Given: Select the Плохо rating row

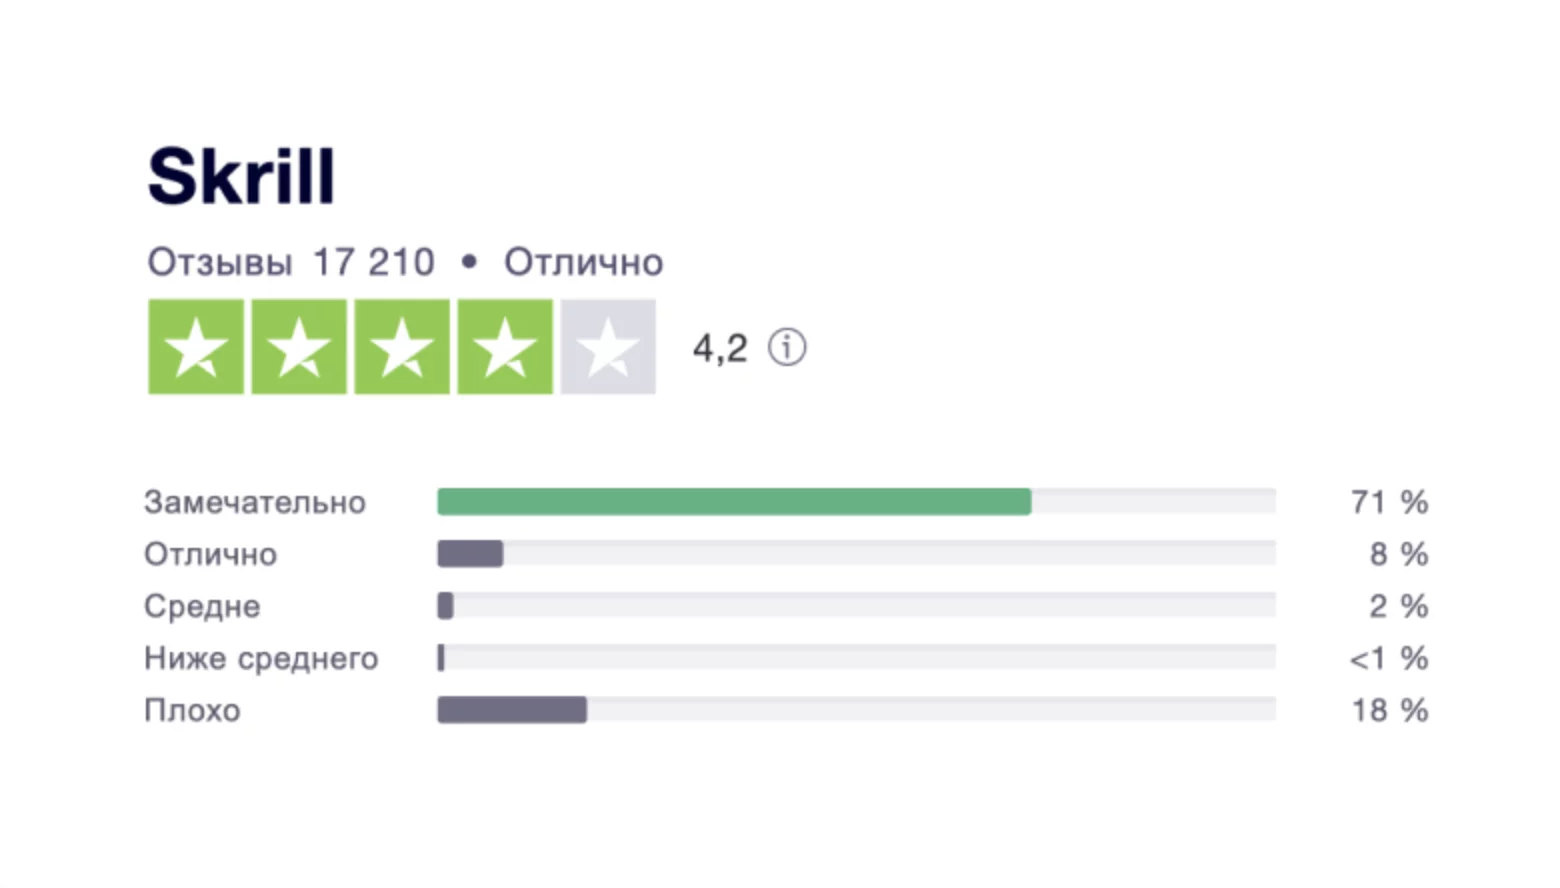Looking at the screenshot, I should pos(786,710).
